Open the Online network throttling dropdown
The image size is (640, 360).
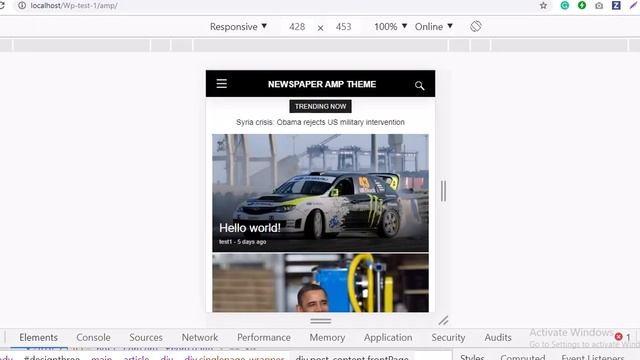[x=434, y=27]
